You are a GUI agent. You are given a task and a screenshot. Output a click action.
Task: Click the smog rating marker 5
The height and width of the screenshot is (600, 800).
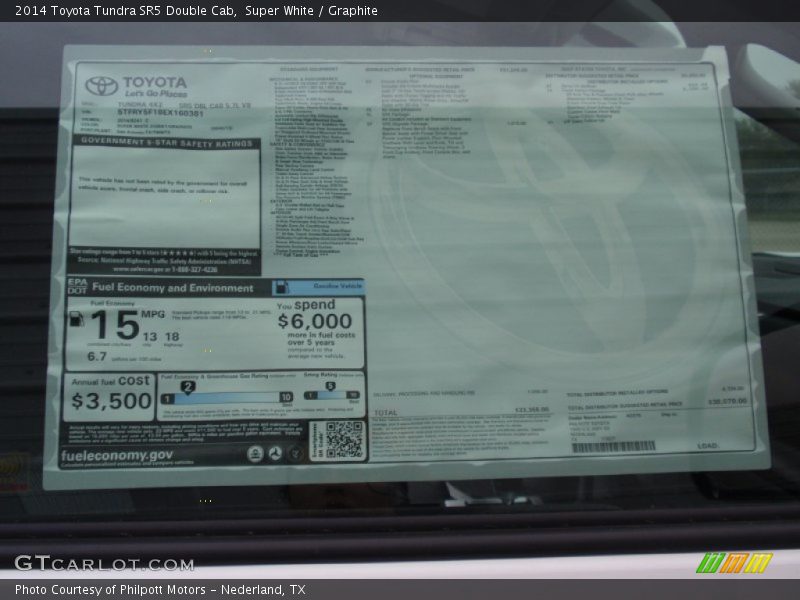329,386
